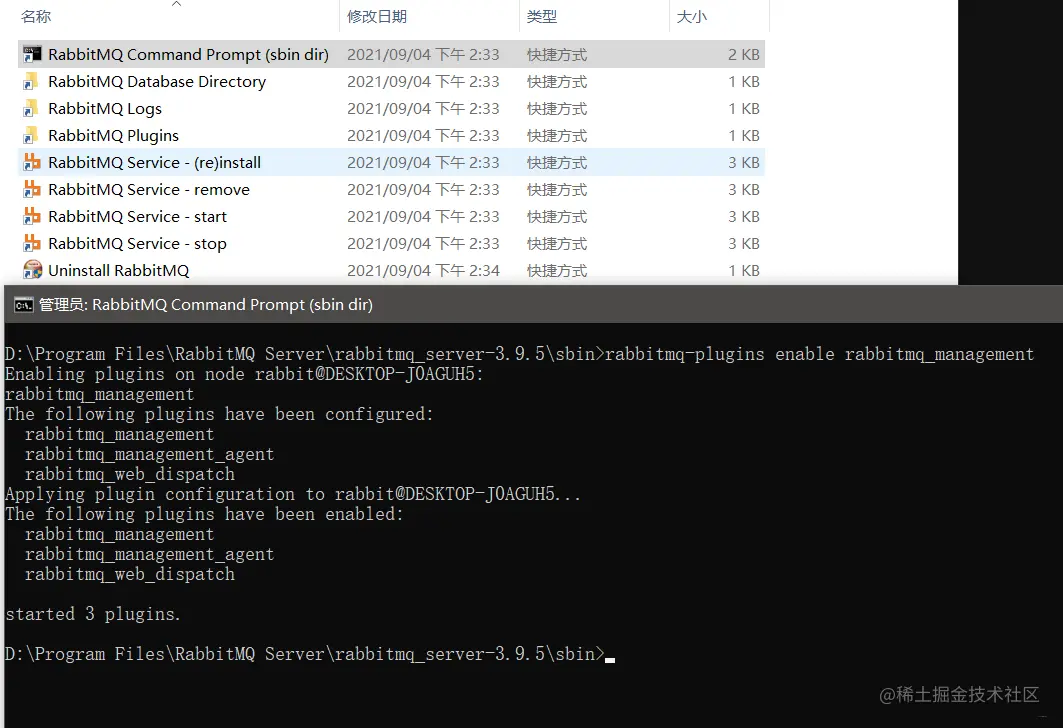Click the Uninstall RabbitMQ icon
1063x728 pixels.
tap(33, 270)
